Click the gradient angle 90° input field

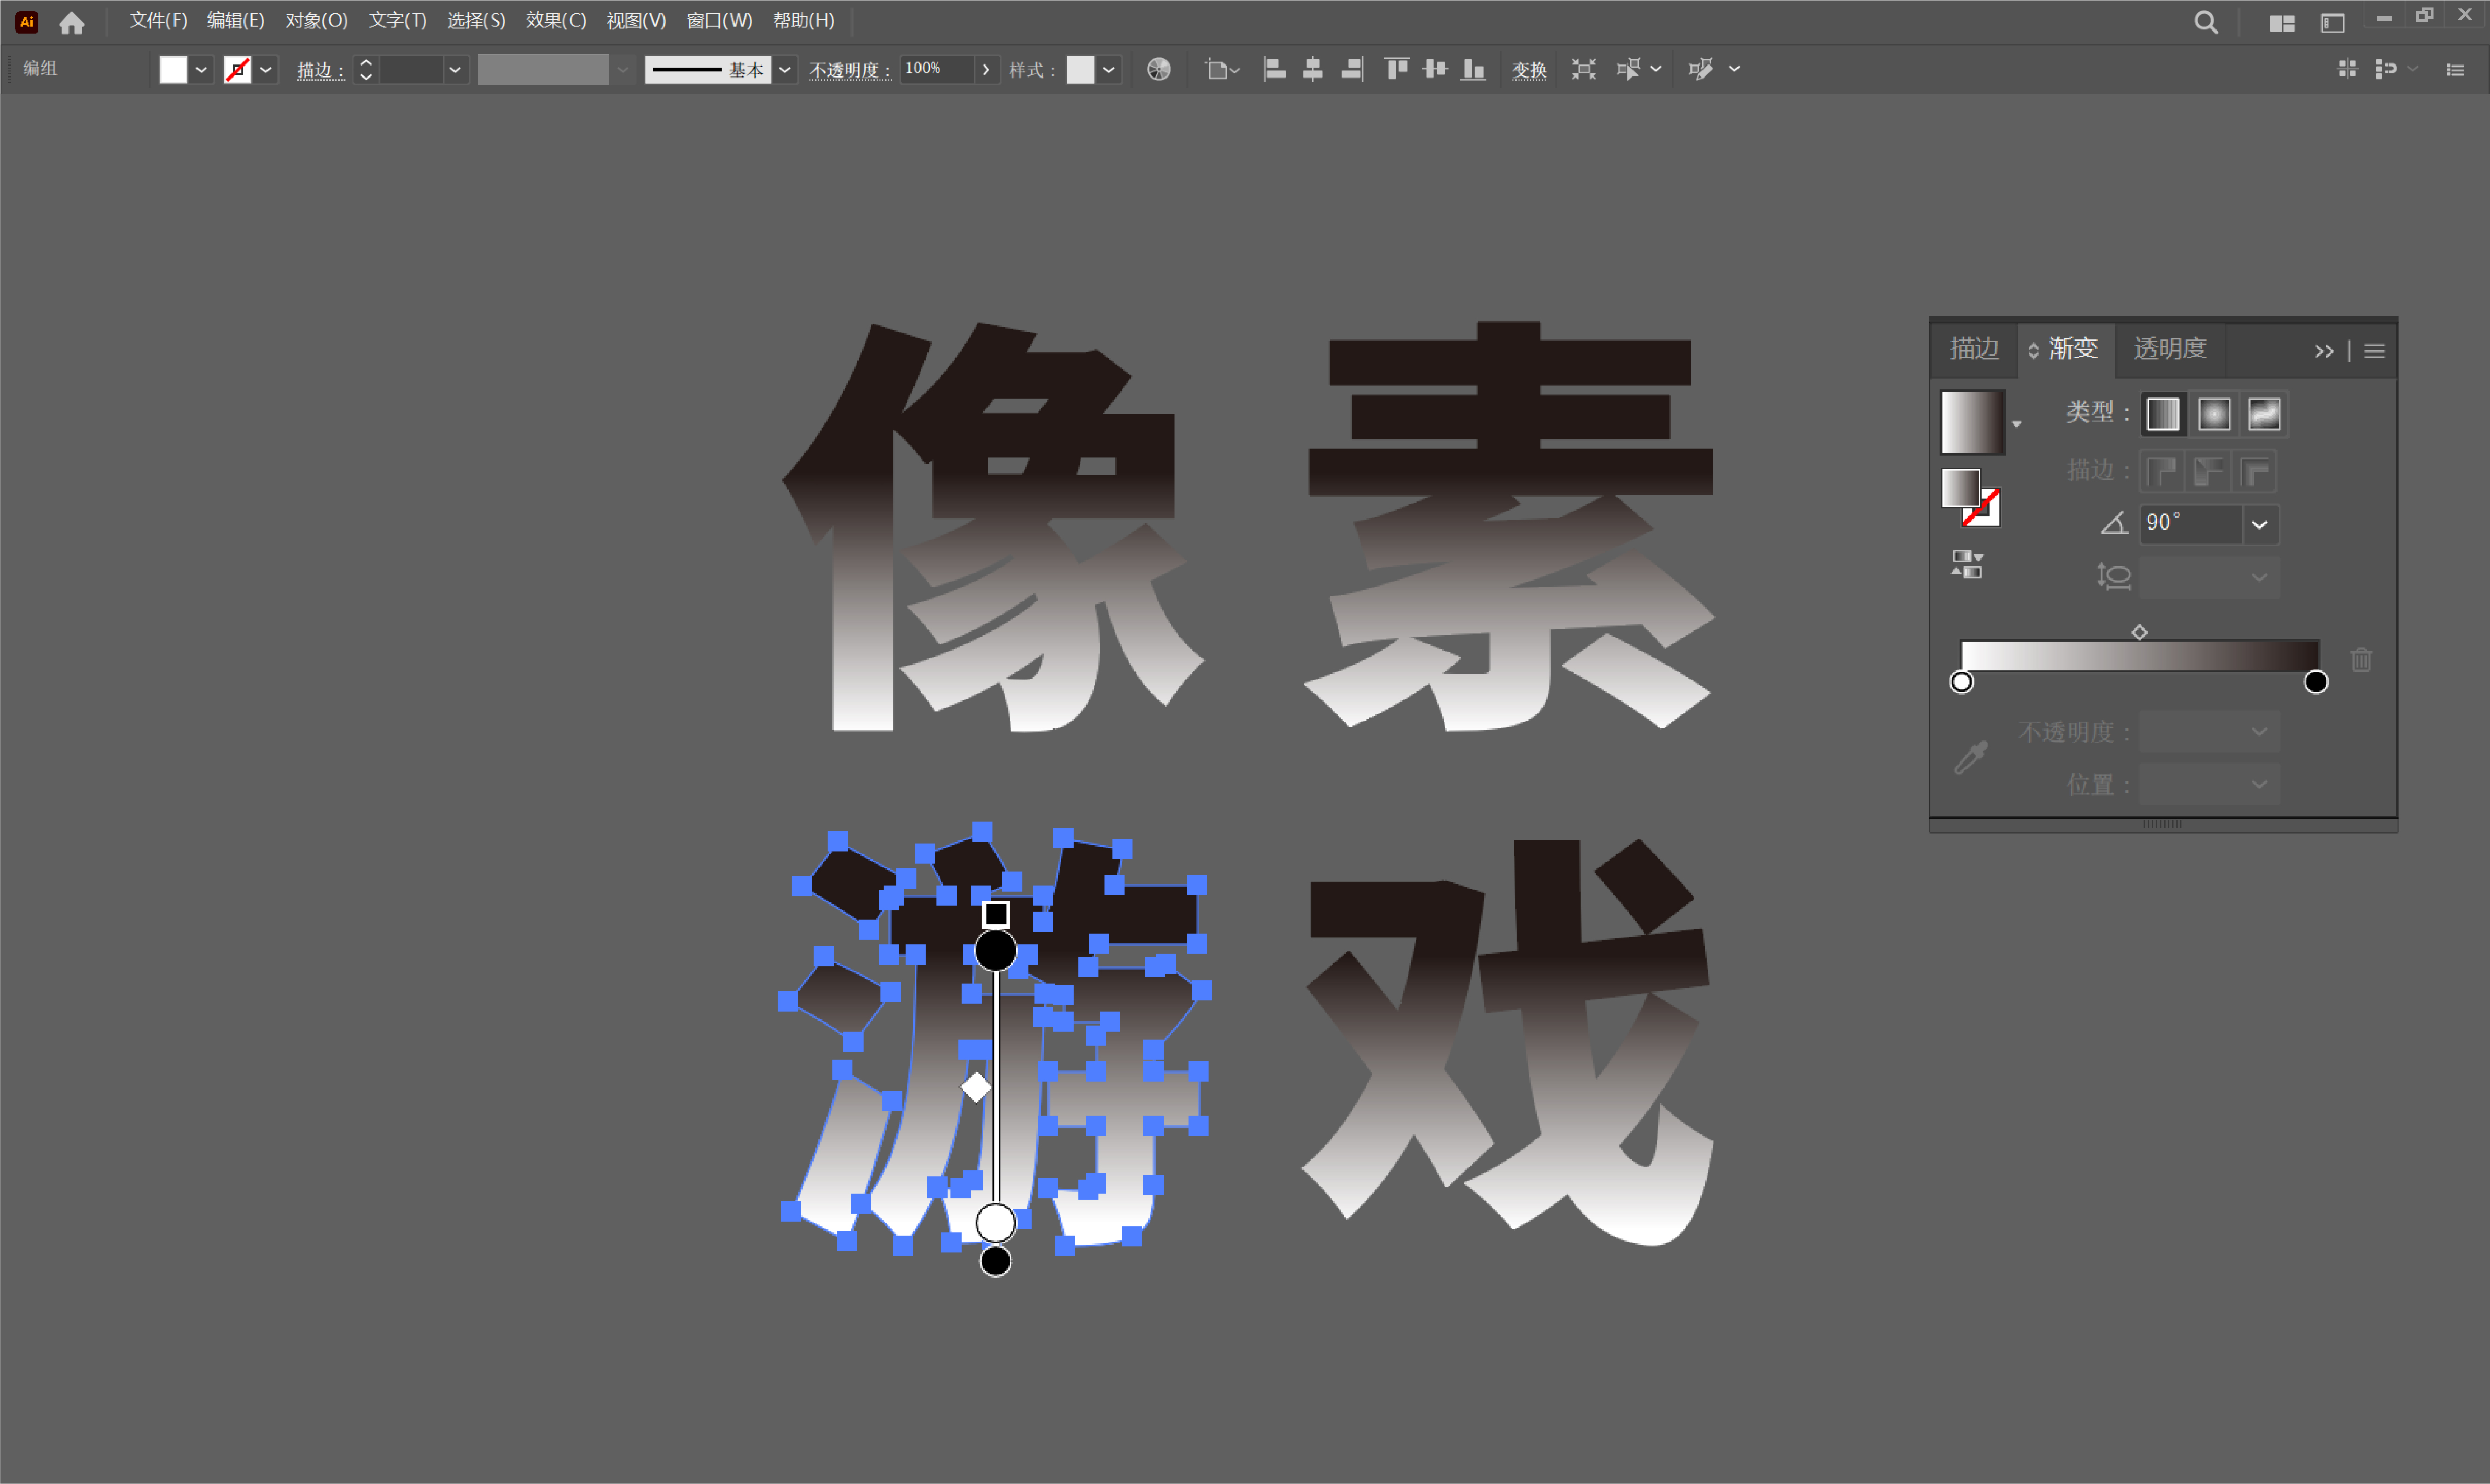(x=2190, y=524)
